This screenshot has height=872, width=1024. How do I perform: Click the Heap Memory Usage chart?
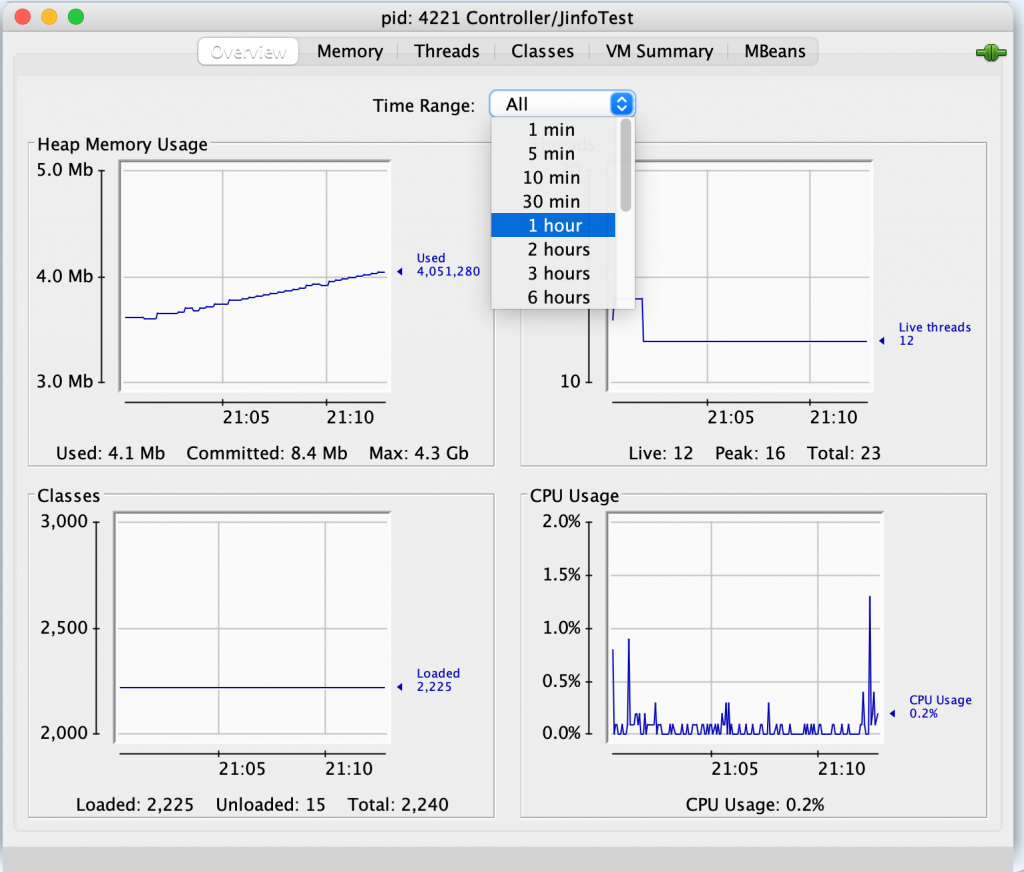coord(255,275)
